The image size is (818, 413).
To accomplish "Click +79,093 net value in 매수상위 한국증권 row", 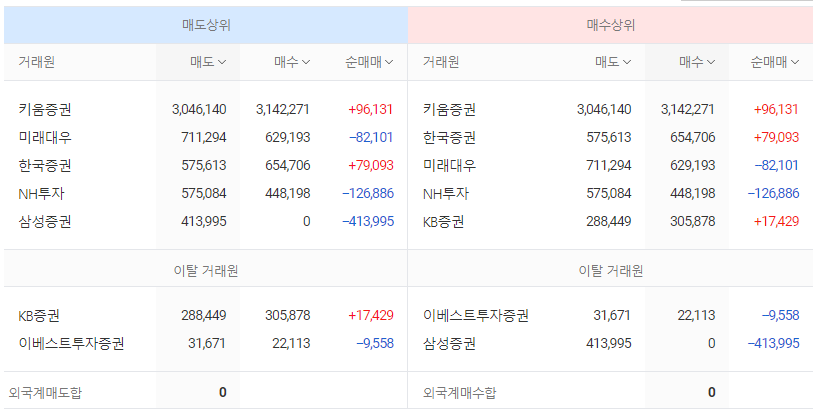I will [x=776, y=138].
